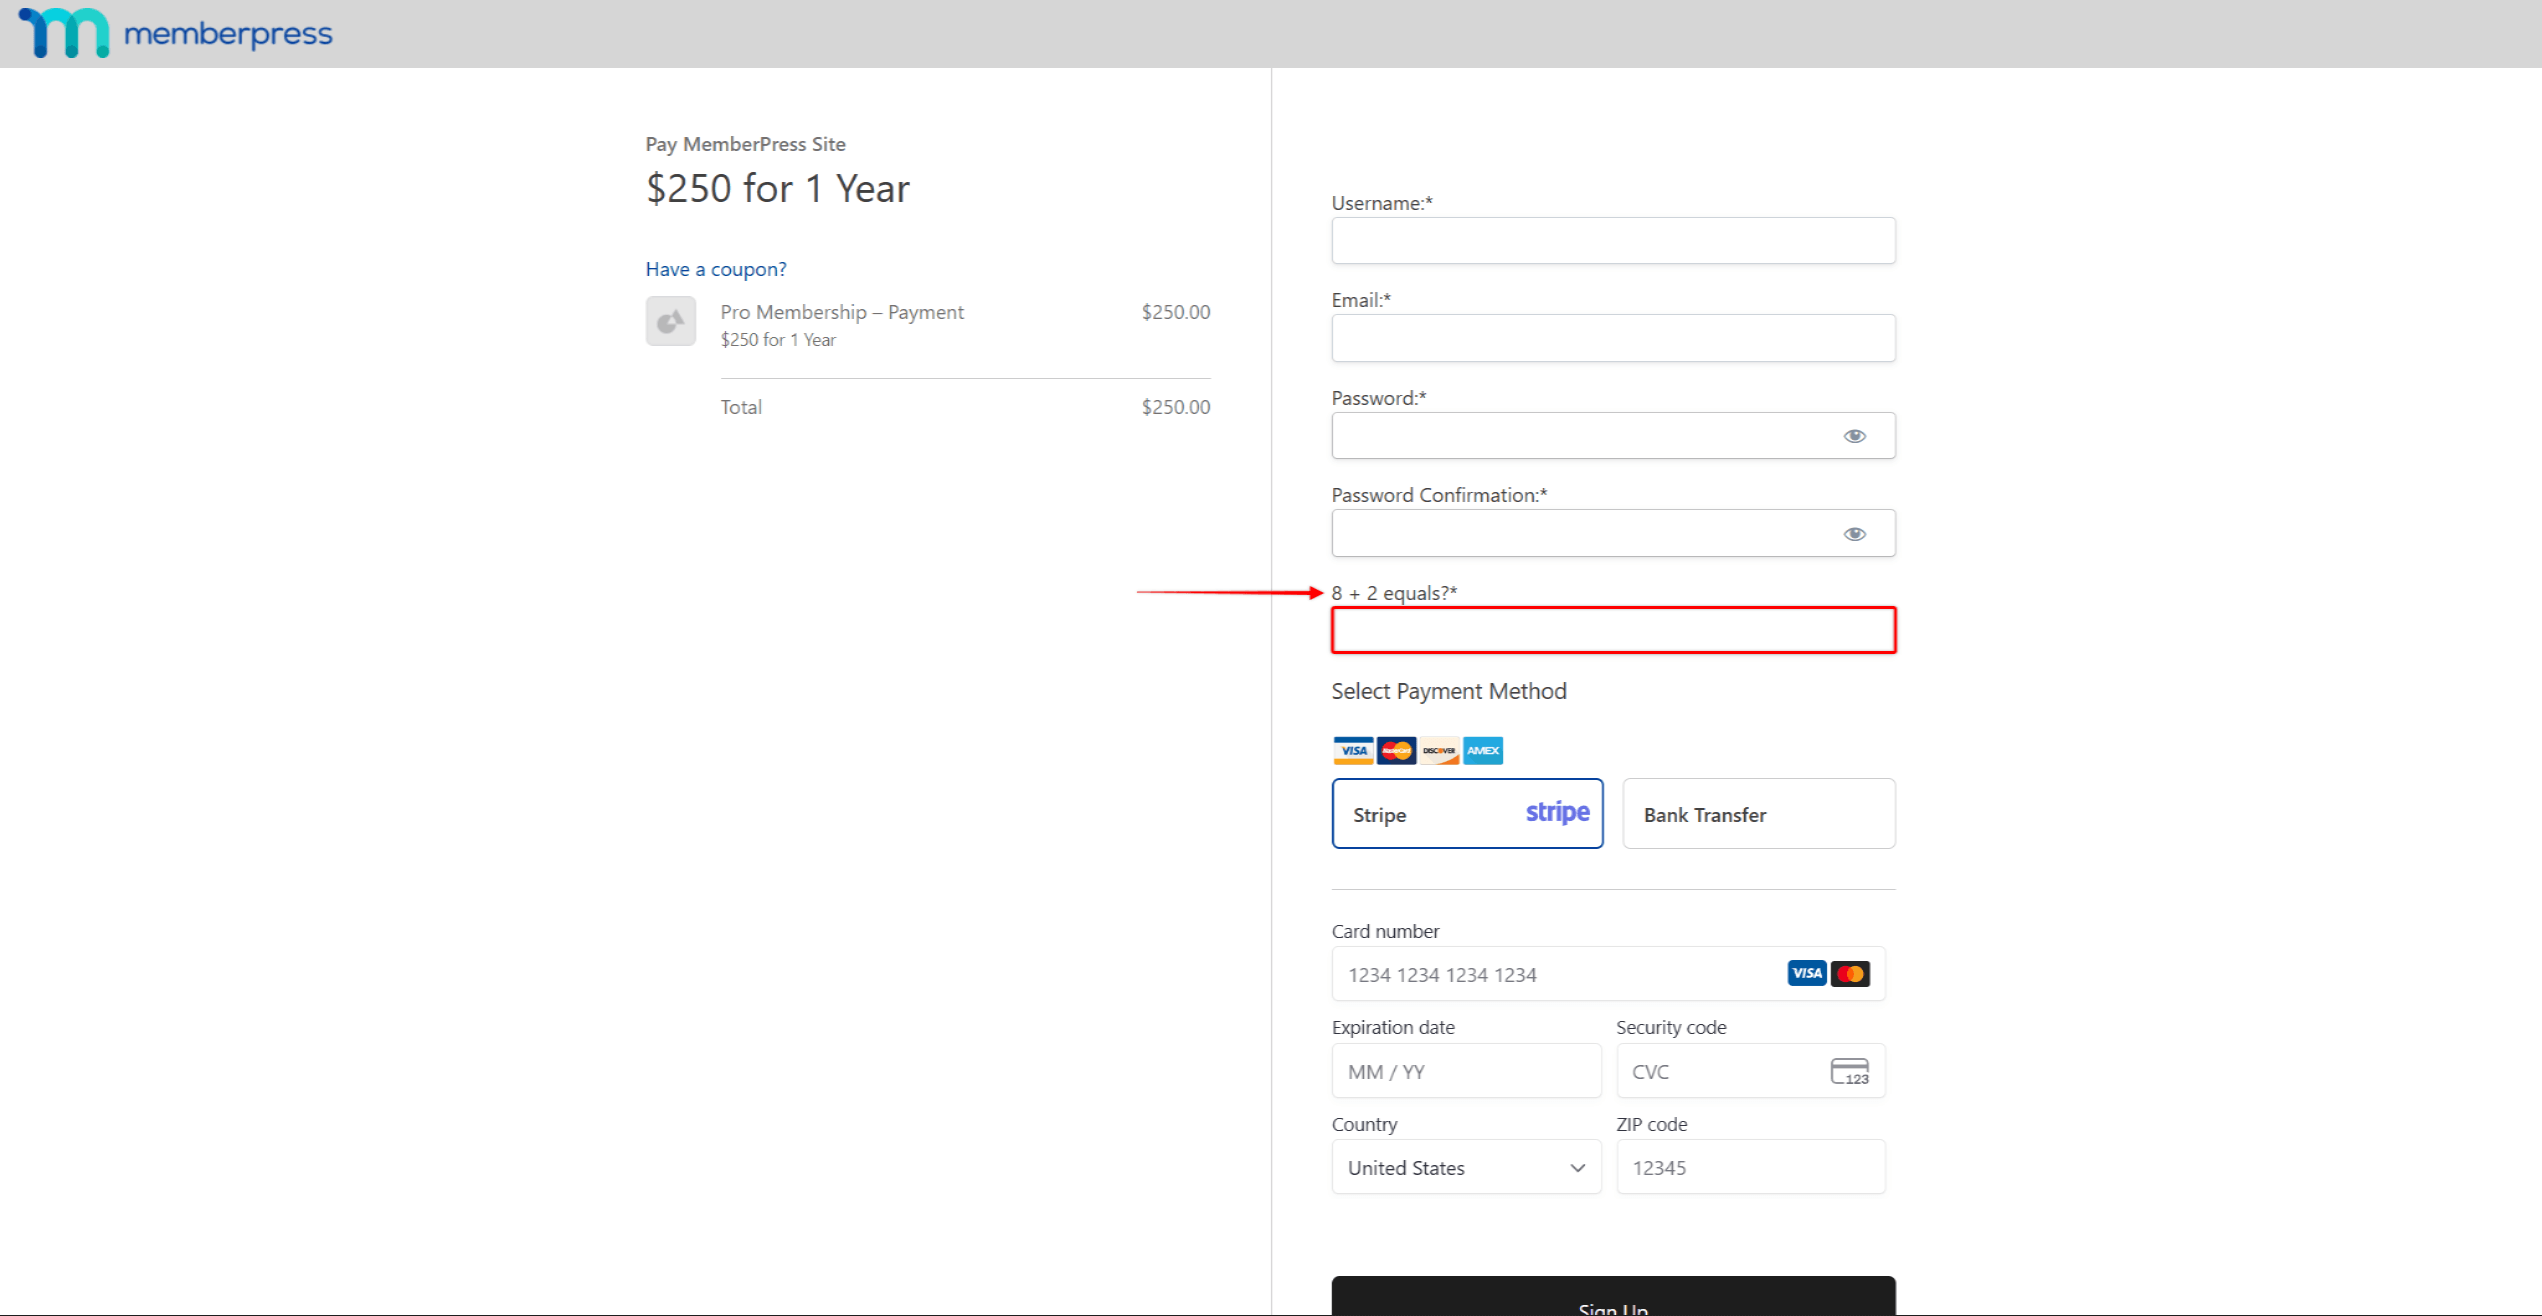Screen dimensions: 2542x1316
Task: Focus the Username input field
Action: pyautogui.click(x=1612, y=241)
